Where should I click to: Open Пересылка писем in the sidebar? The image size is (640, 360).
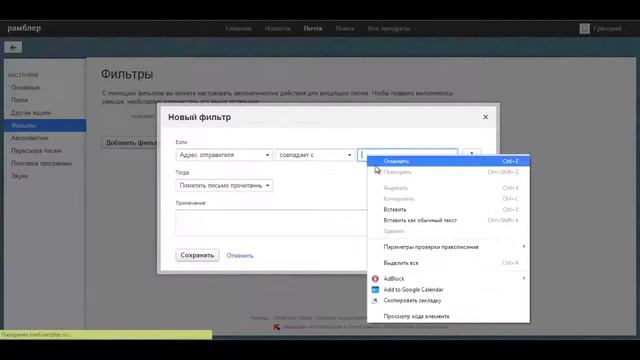tap(36, 151)
